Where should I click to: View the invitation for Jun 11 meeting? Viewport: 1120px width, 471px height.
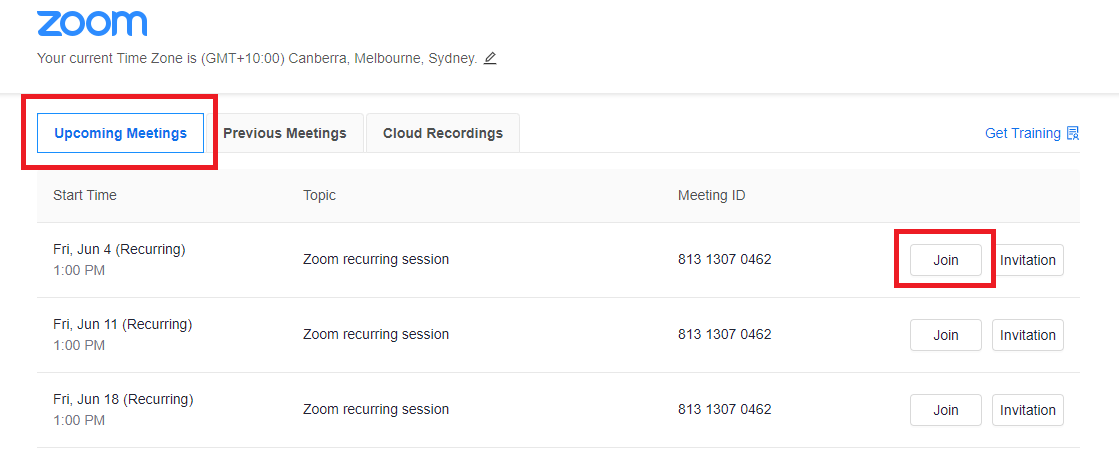tap(1028, 335)
